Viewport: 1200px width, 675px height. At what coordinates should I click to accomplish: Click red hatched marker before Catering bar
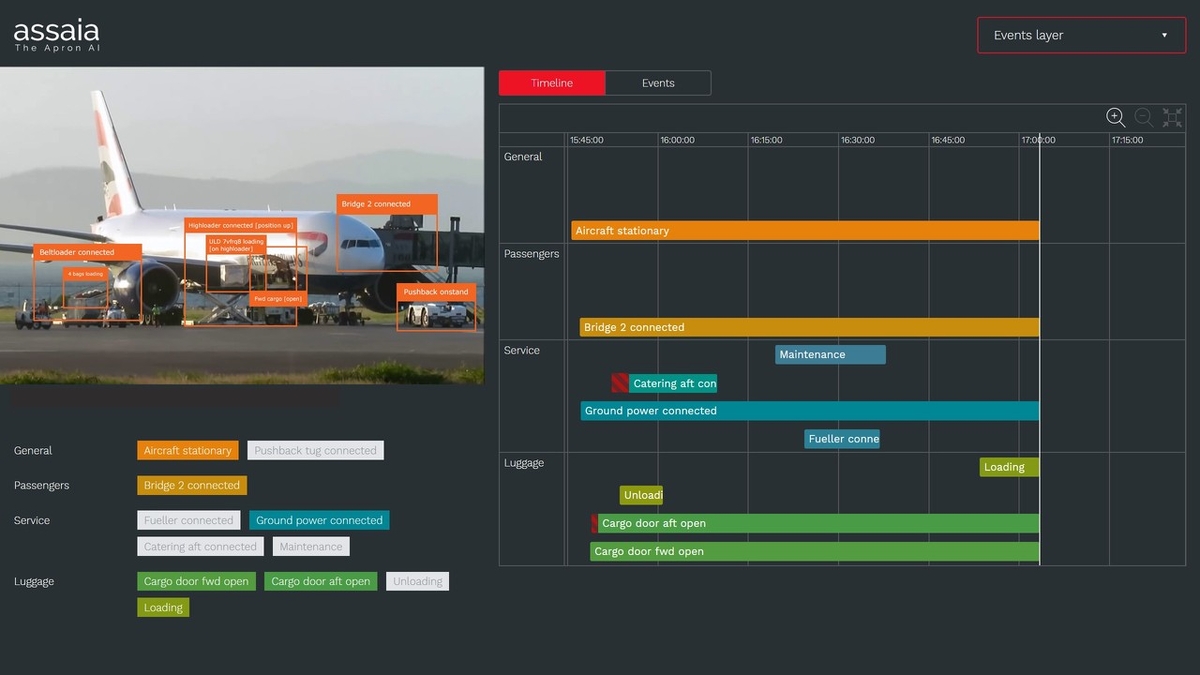[620, 383]
